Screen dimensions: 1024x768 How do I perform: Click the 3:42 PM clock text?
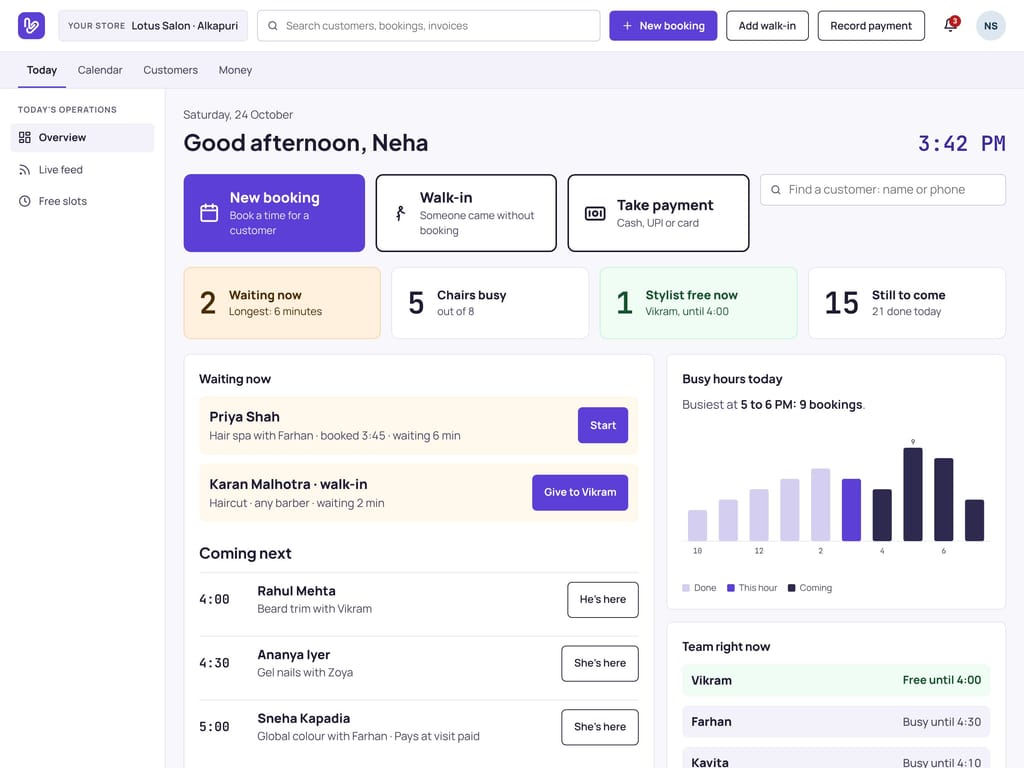click(x=961, y=143)
